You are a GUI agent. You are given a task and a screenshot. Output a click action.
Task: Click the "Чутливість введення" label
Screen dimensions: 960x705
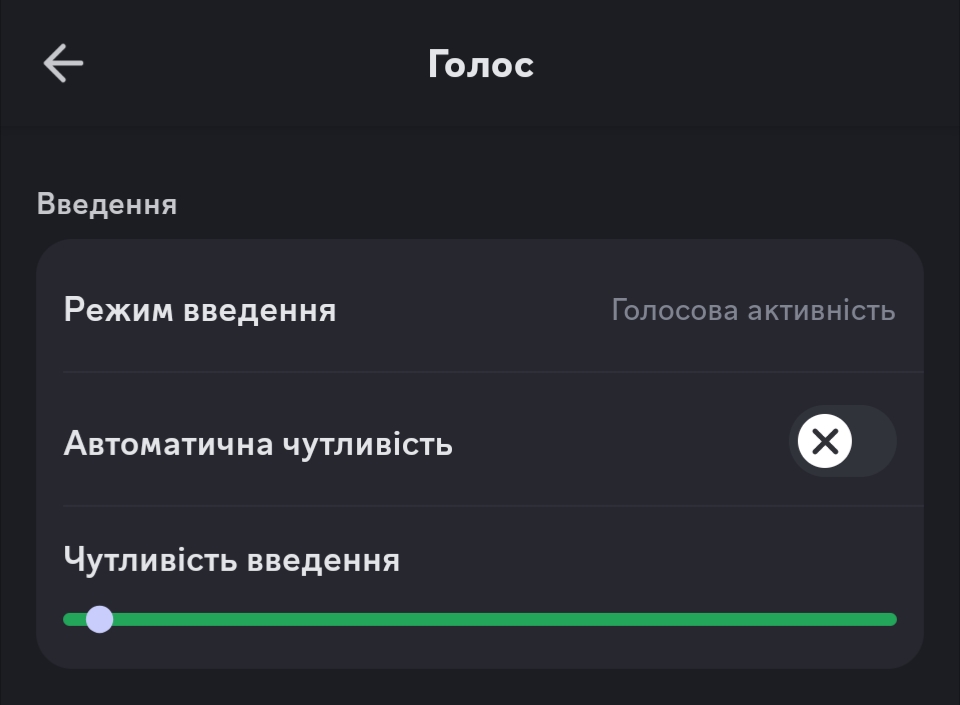[231, 559]
